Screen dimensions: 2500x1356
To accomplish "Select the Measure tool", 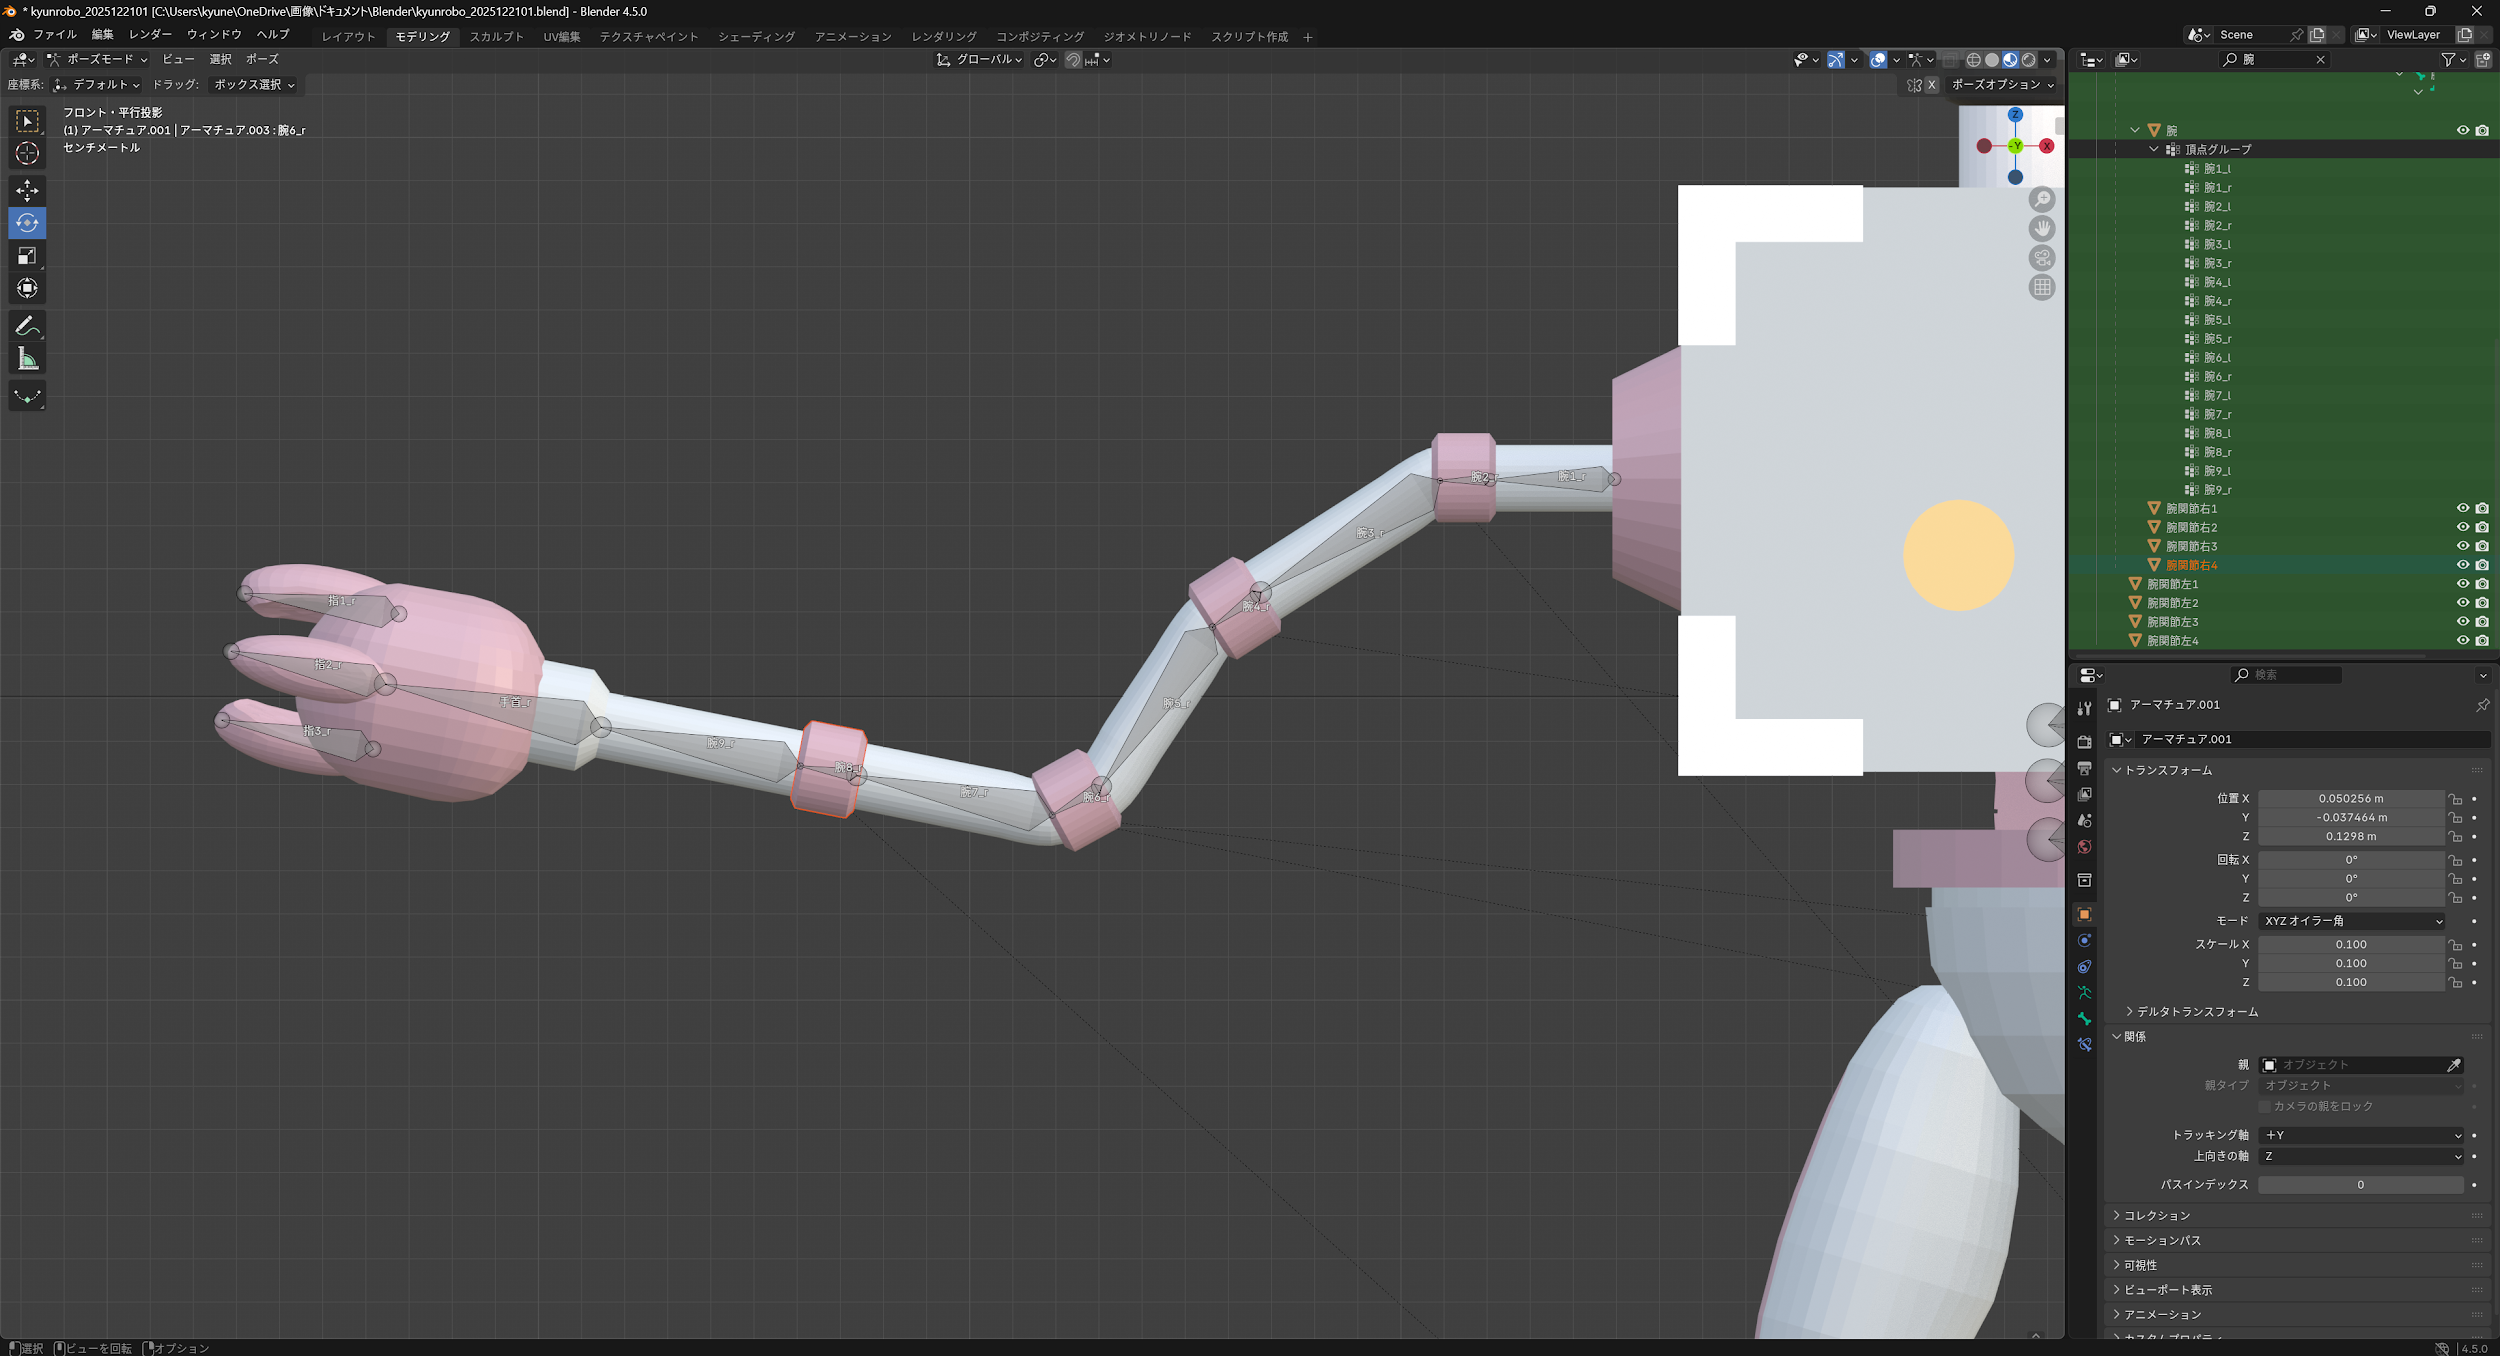I will click(27, 359).
